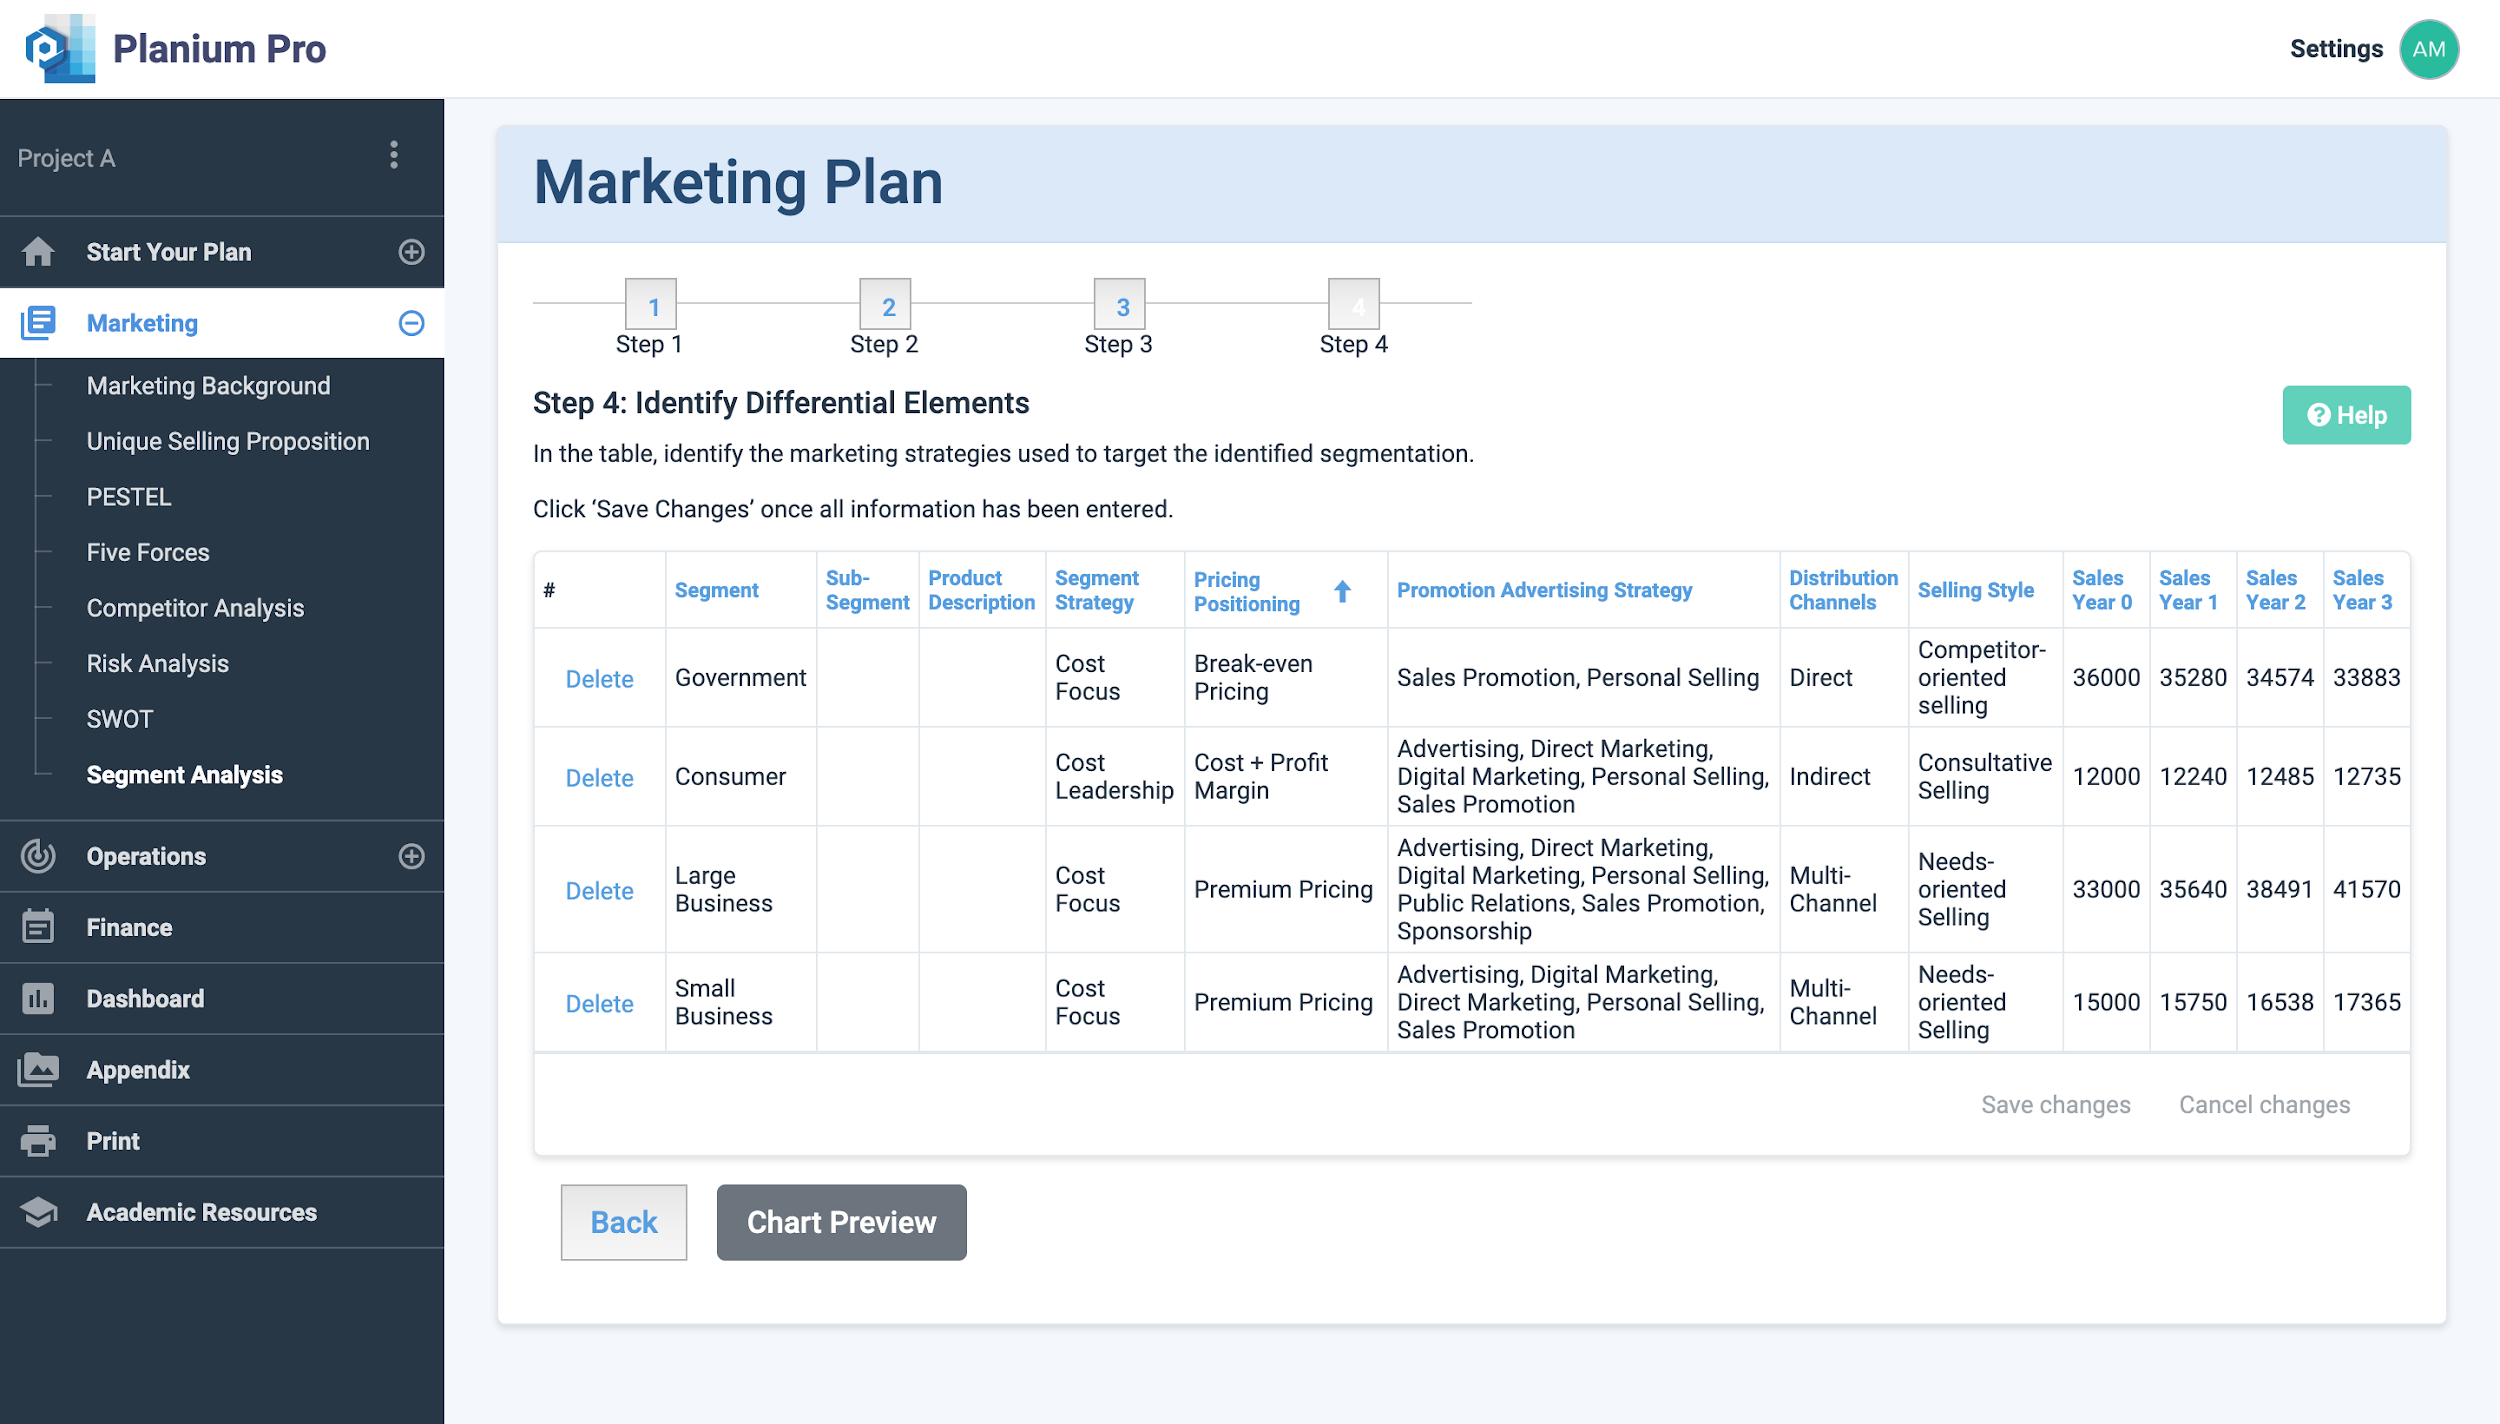Sort by the Sales Year 0 header
This screenshot has height=1424, width=2500.
pyautogui.click(x=2102, y=590)
